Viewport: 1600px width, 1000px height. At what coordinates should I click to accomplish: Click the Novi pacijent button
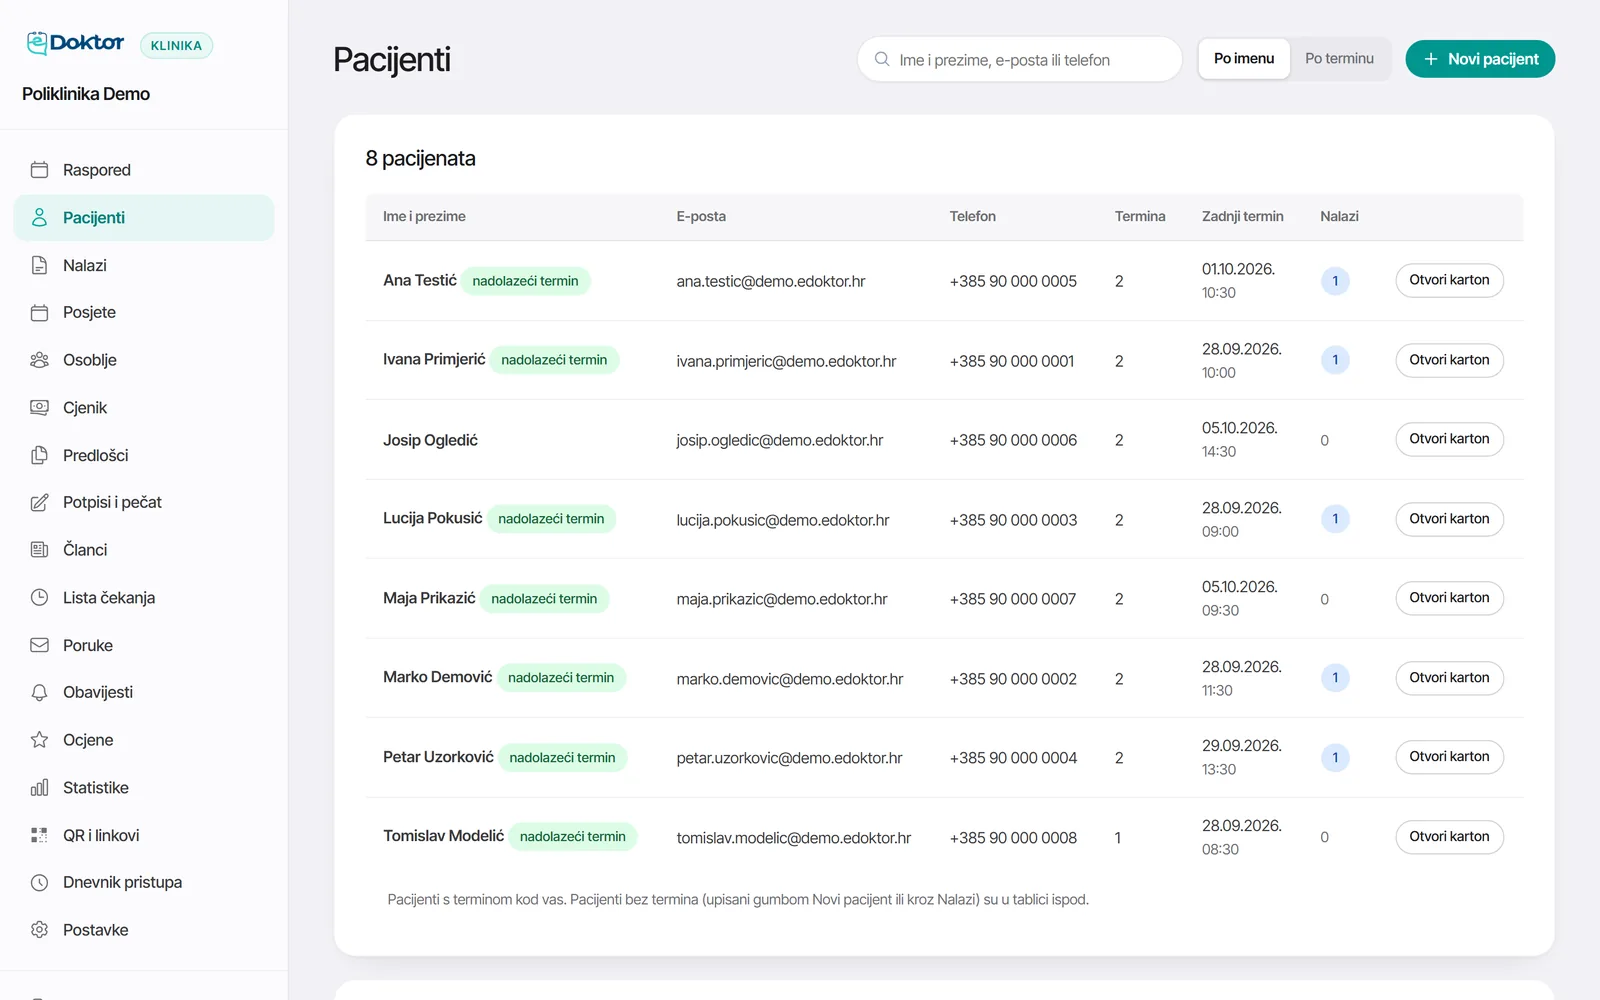click(x=1480, y=59)
